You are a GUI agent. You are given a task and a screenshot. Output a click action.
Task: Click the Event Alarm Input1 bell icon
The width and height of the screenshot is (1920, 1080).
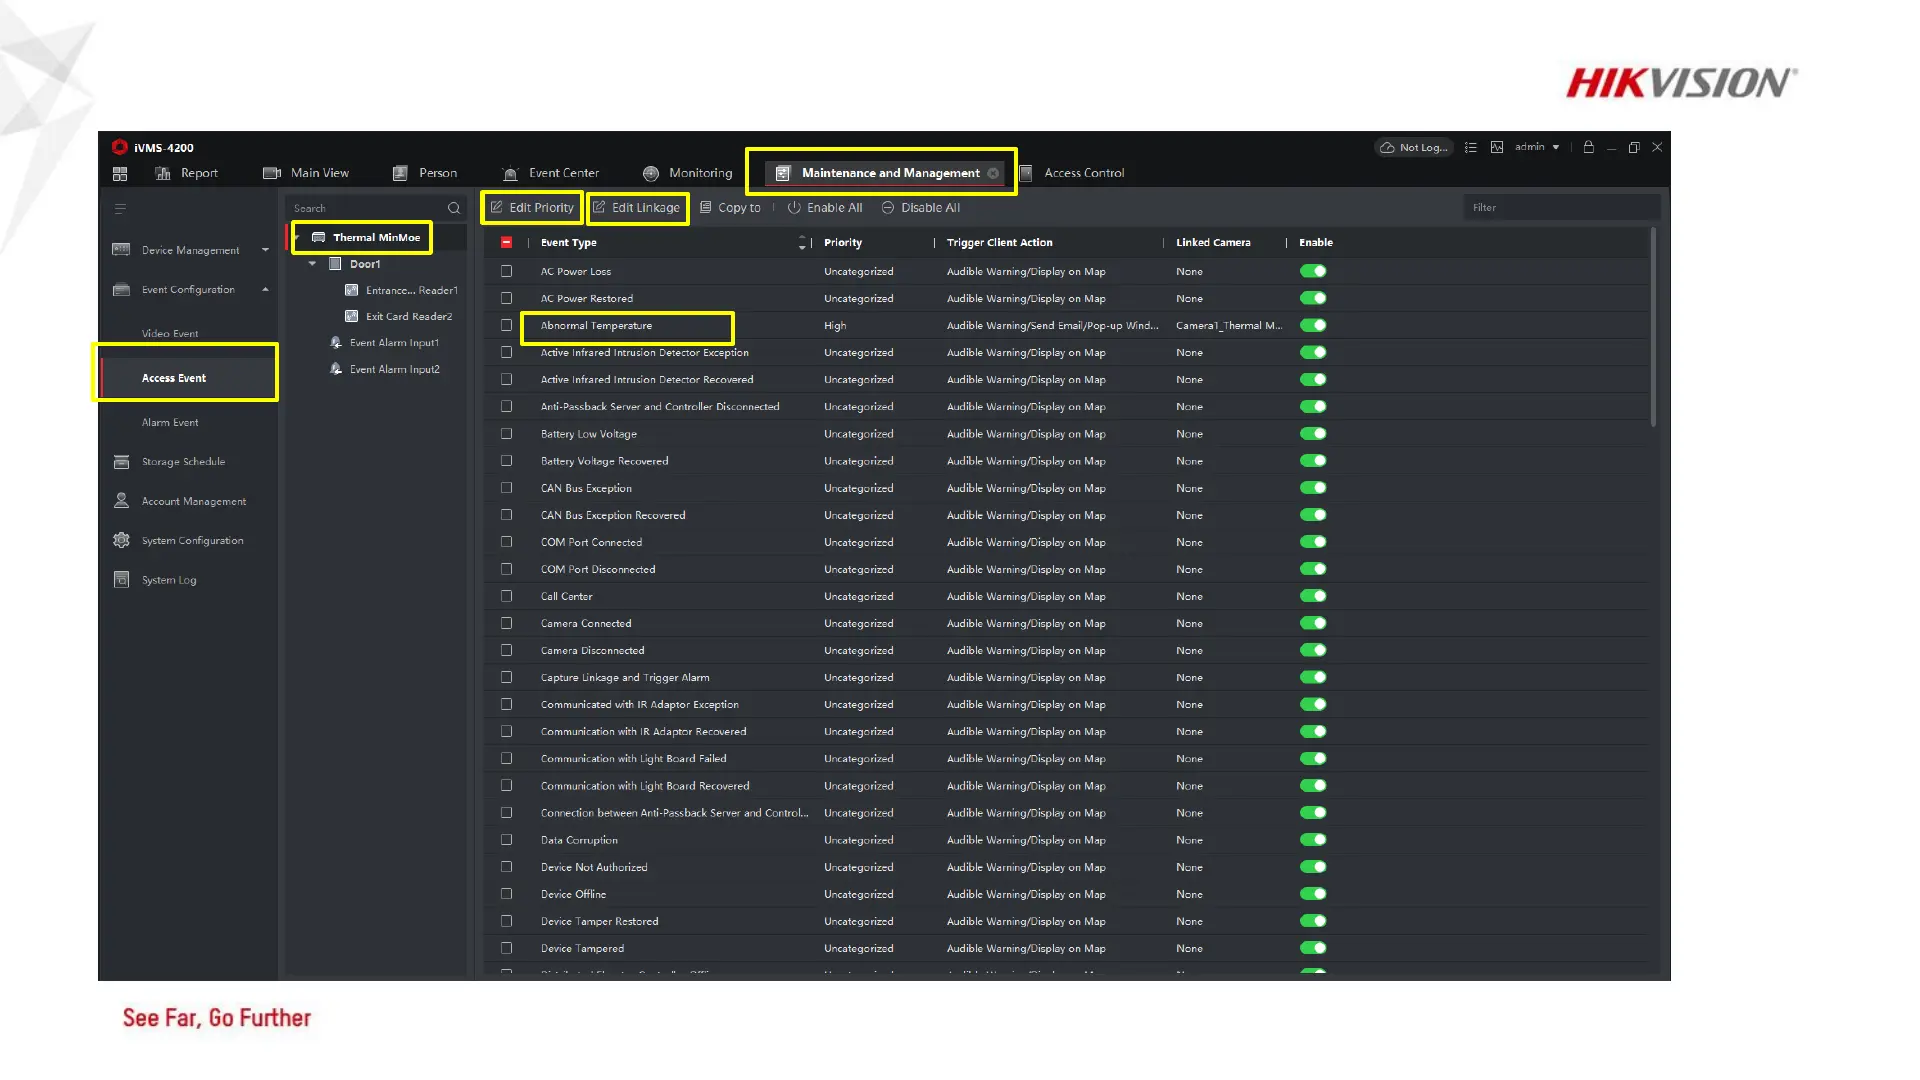click(336, 343)
